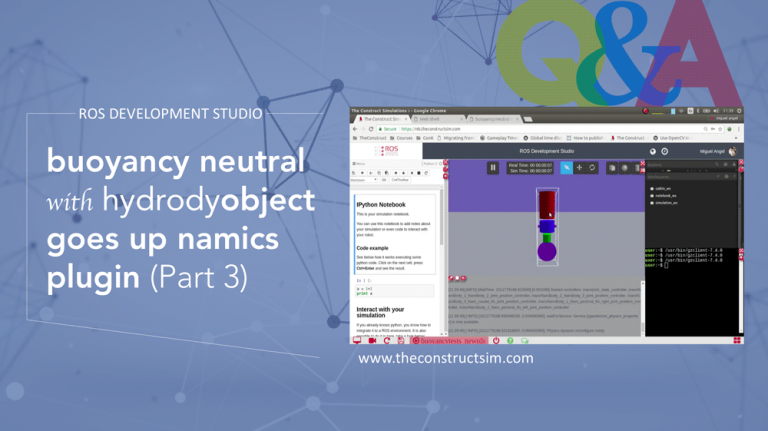768x431 pixels.
Task: Run the current notebook cell
Action: tap(412, 173)
